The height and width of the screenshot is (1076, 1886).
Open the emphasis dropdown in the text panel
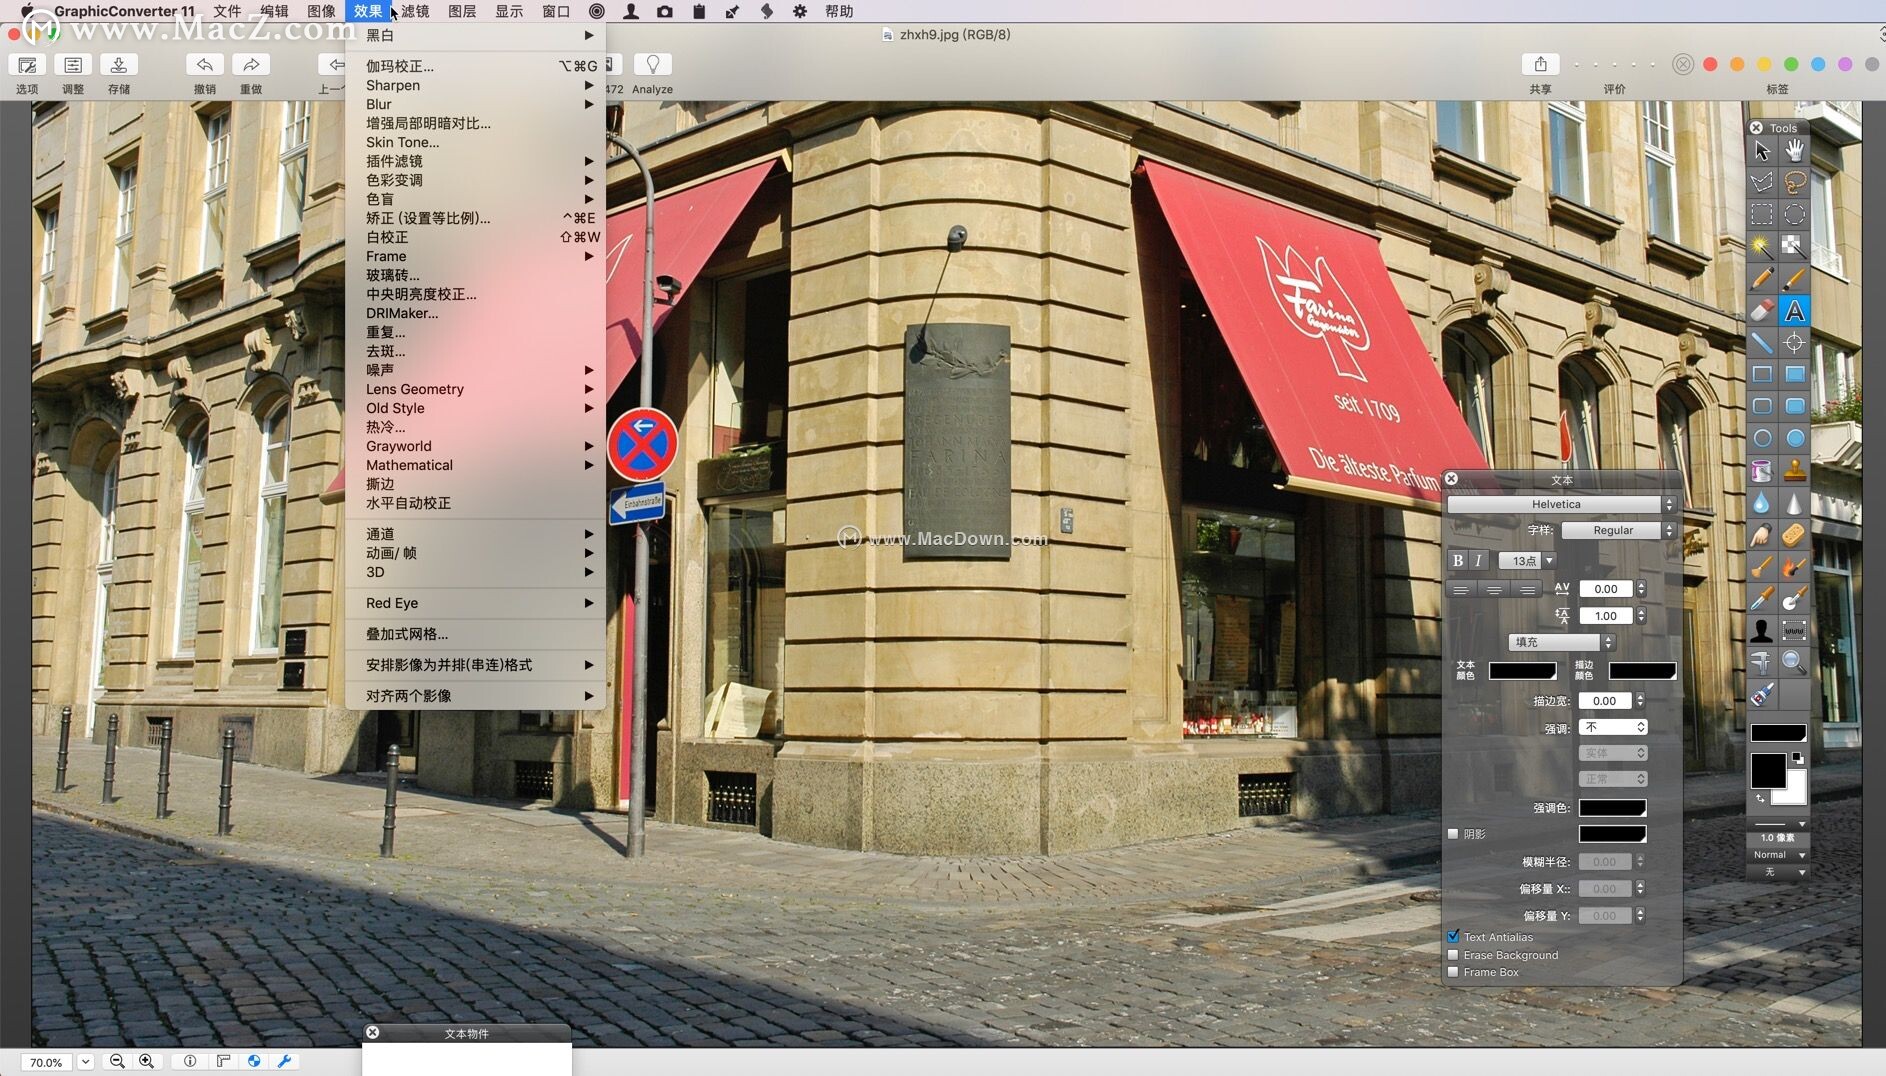1613,727
